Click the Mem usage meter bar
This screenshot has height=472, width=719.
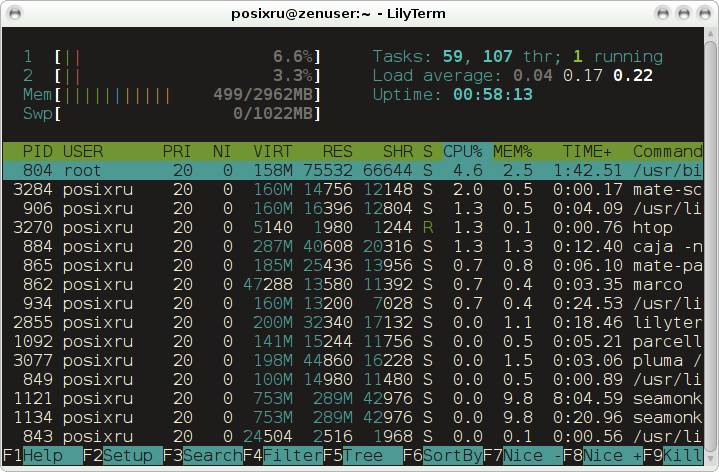click(188, 95)
